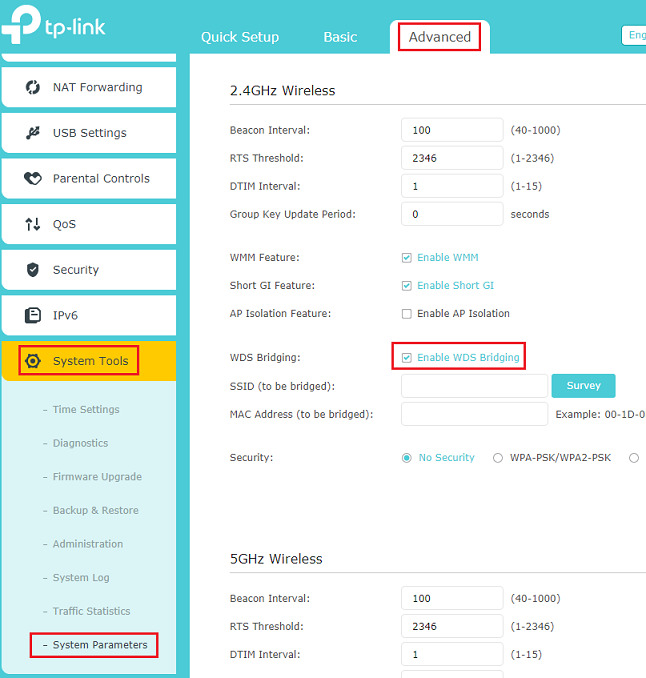
Task: Click the QoS arrows icon
Action: click(x=32, y=224)
